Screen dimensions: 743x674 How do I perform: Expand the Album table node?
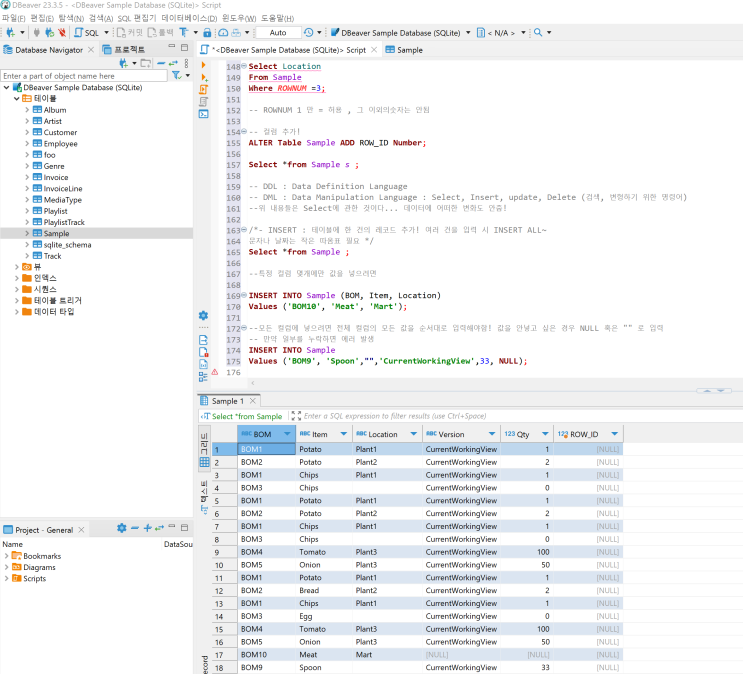point(28,110)
